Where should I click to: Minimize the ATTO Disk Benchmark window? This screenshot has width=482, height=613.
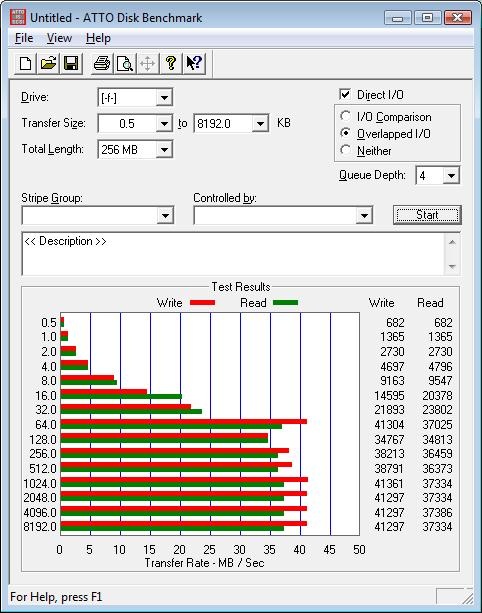tap(398, 18)
